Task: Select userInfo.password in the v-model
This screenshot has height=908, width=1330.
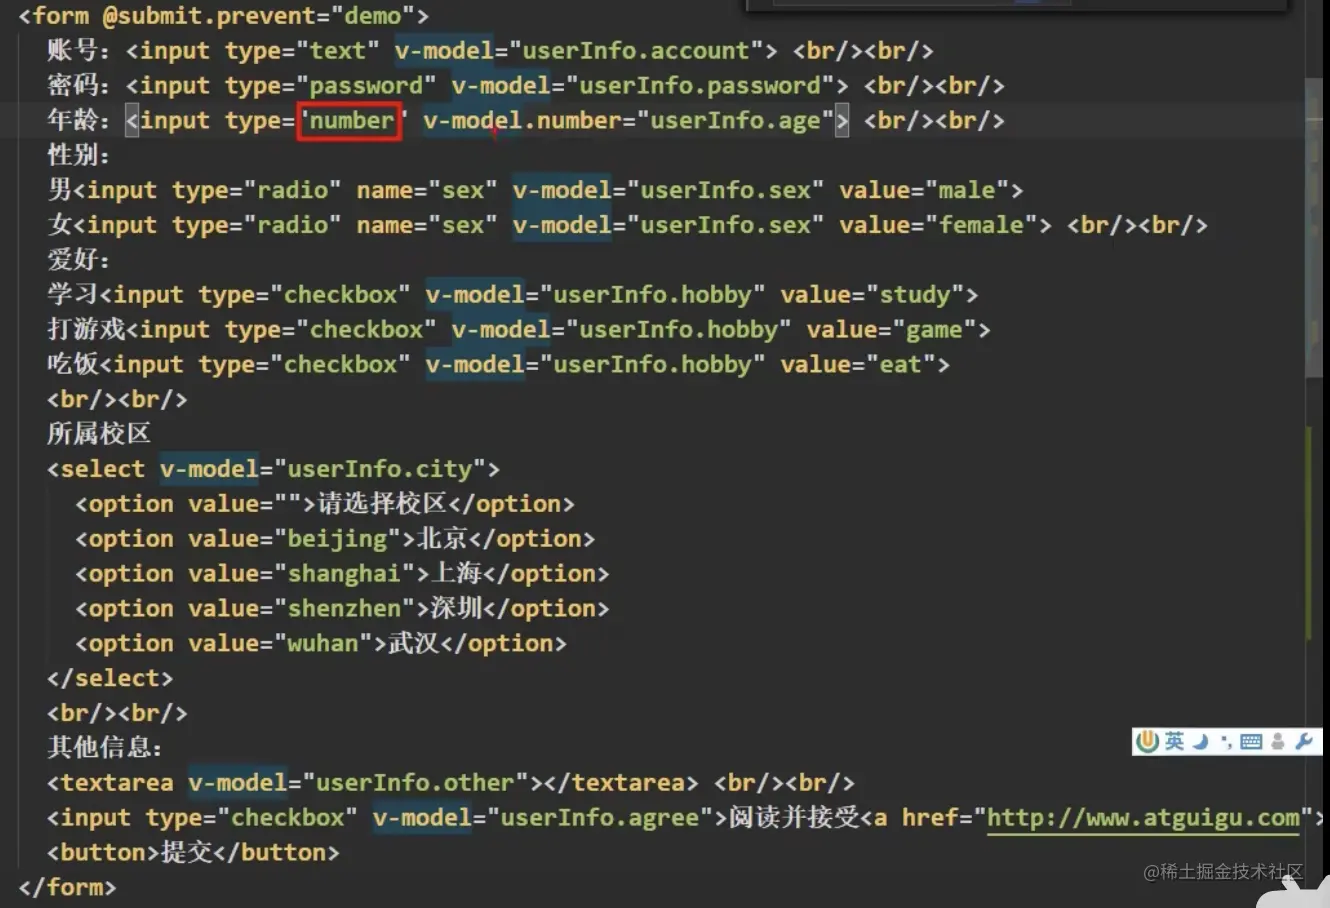Action: (700, 86)
